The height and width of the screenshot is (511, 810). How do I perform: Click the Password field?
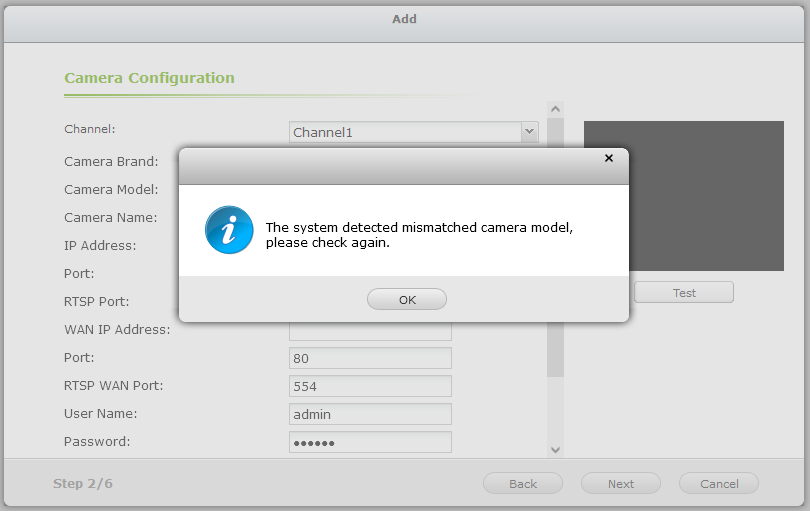click(370, 442)
